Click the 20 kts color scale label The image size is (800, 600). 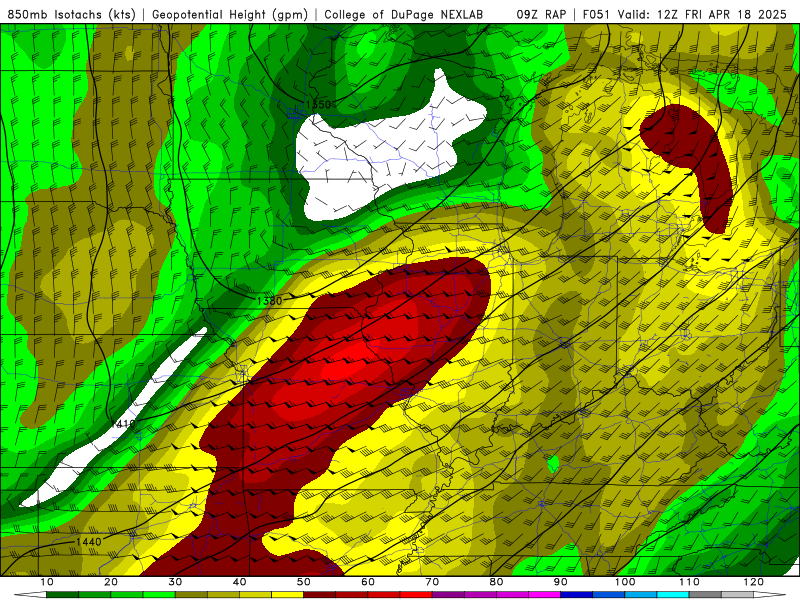[111, 582]
